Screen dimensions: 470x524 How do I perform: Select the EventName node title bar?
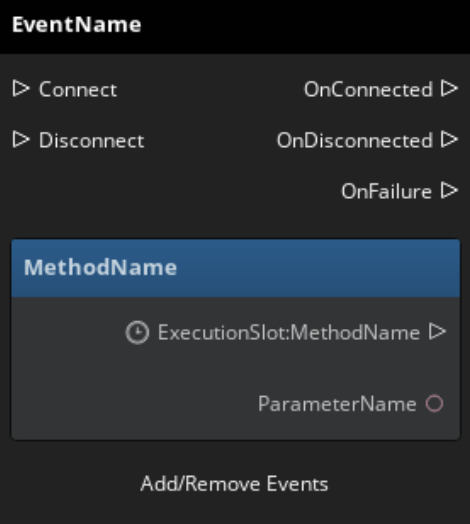(235, 27)
